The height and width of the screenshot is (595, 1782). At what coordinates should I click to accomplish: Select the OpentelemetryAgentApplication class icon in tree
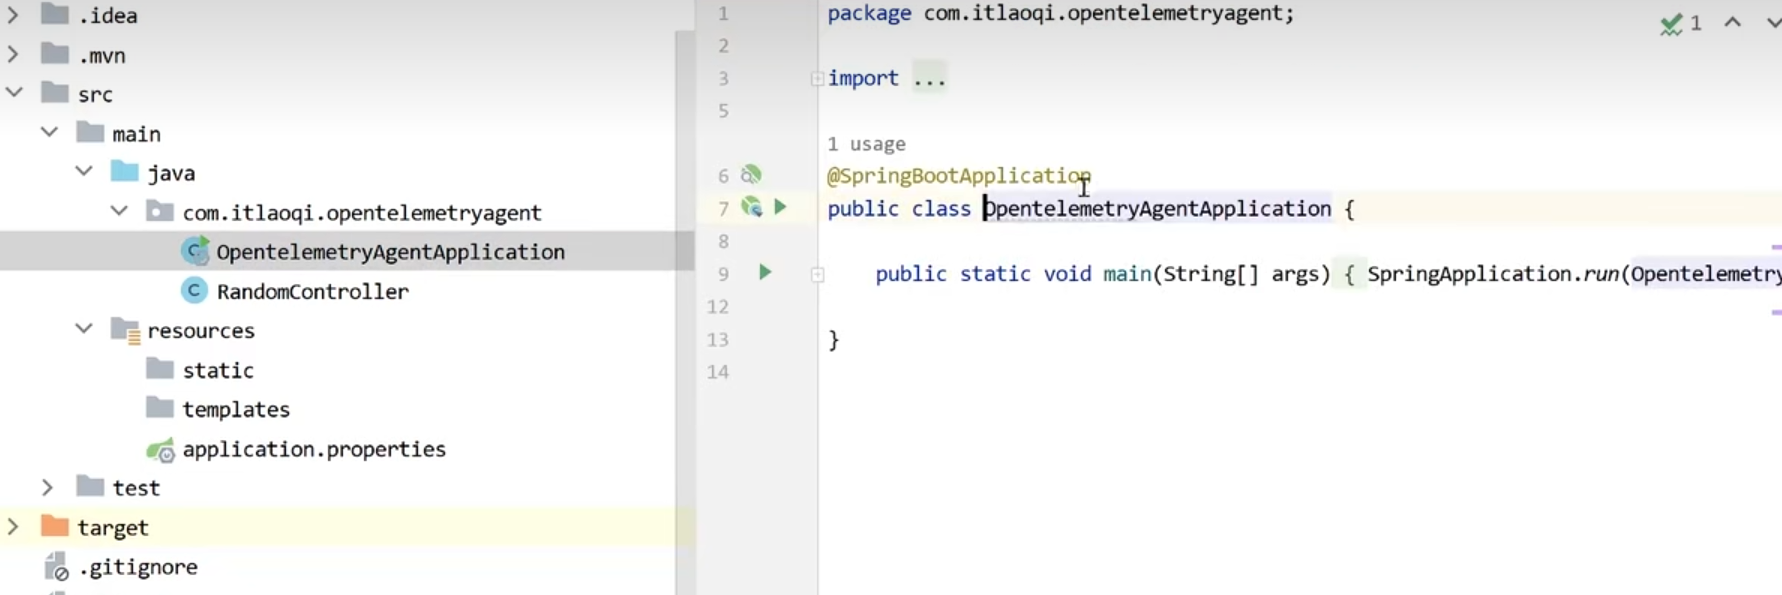[195, 251]
